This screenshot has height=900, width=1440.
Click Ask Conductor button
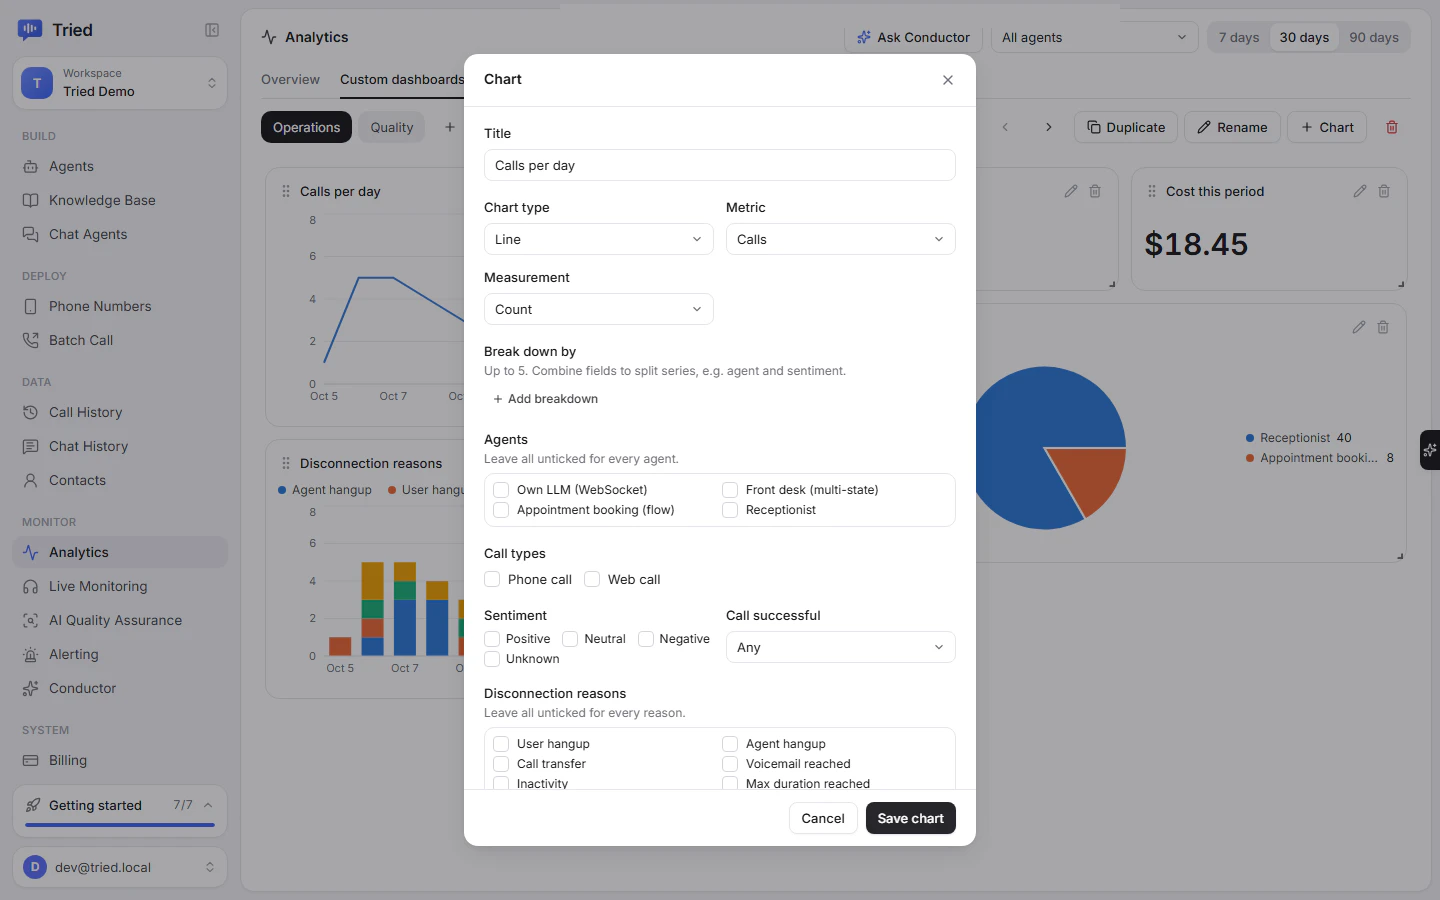tap(913, 37)
